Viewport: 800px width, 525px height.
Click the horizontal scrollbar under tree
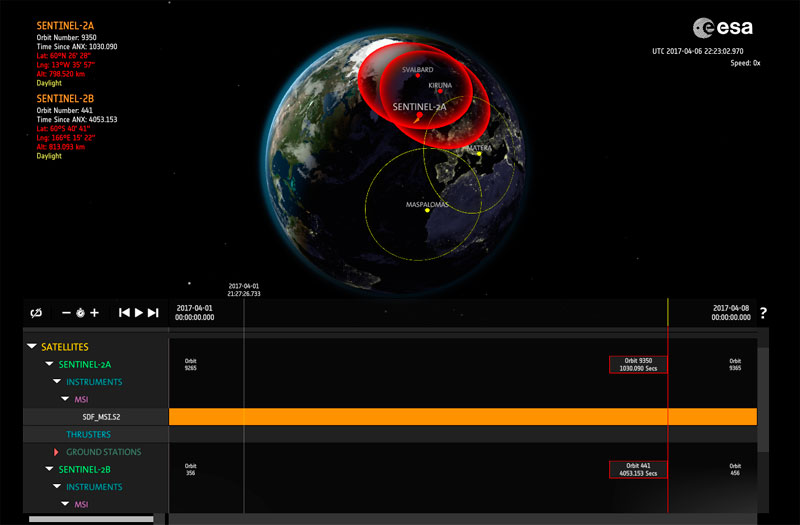pyautogui.click(x=91, y=519)
